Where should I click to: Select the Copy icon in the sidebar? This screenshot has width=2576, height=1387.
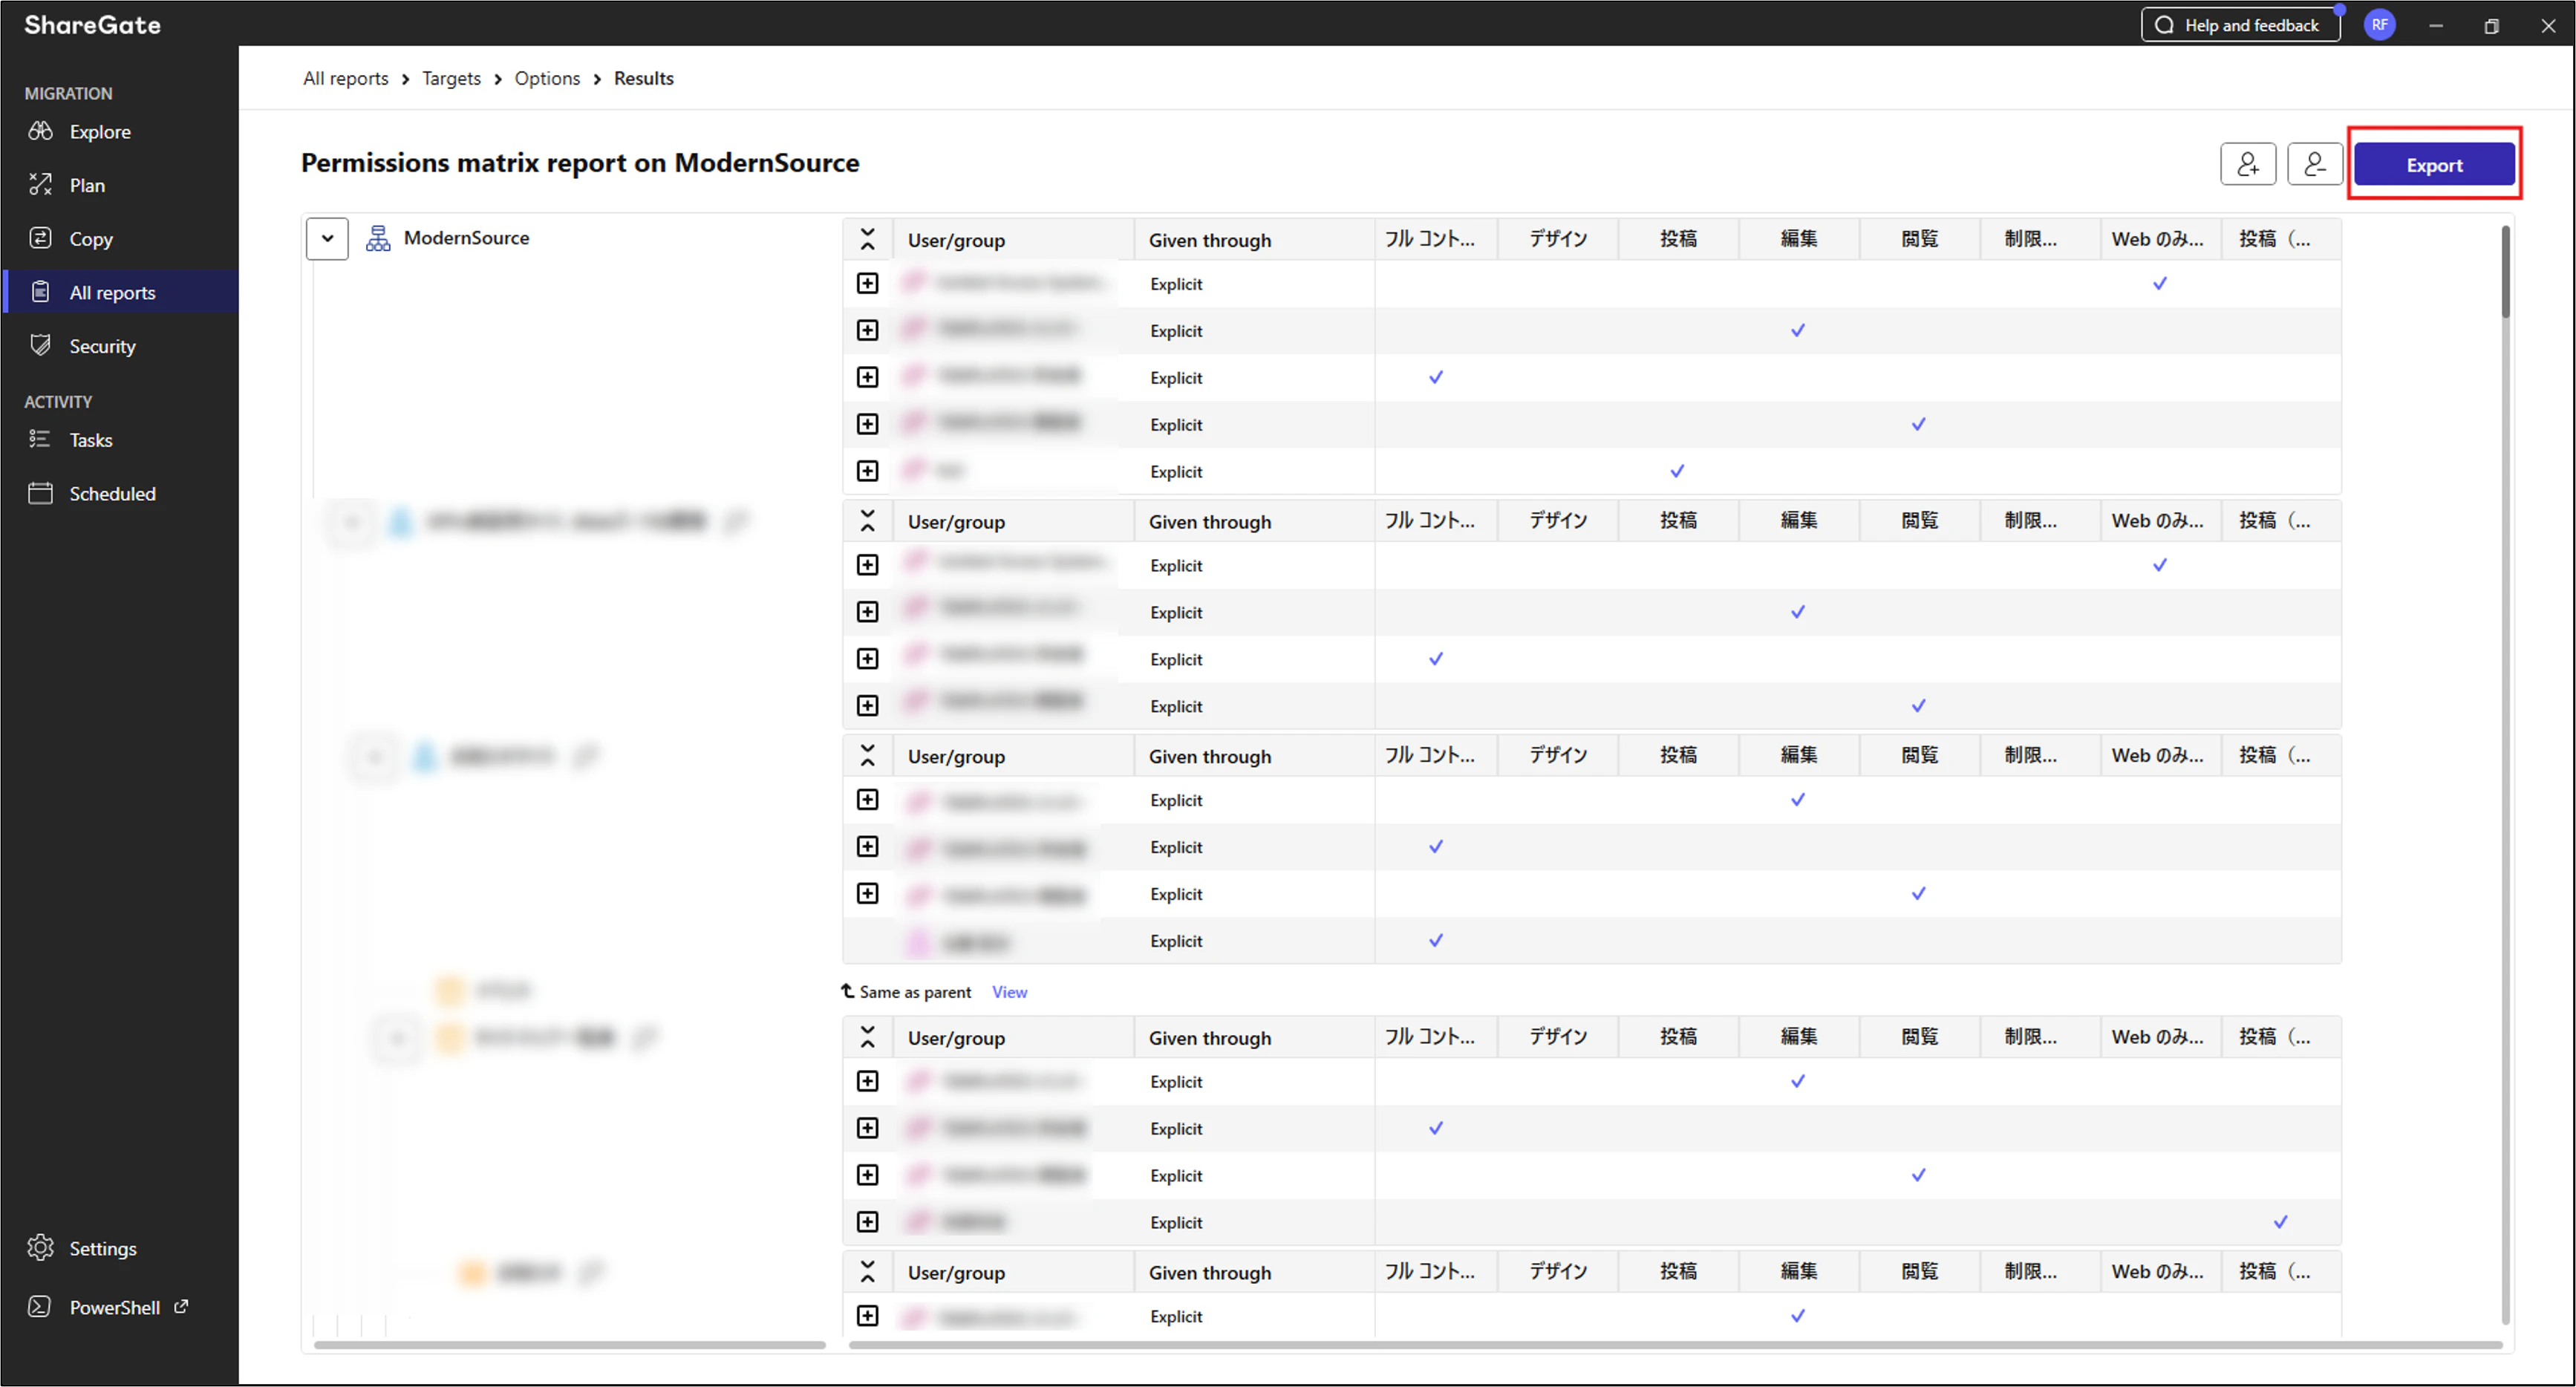[x=40, y=238]
